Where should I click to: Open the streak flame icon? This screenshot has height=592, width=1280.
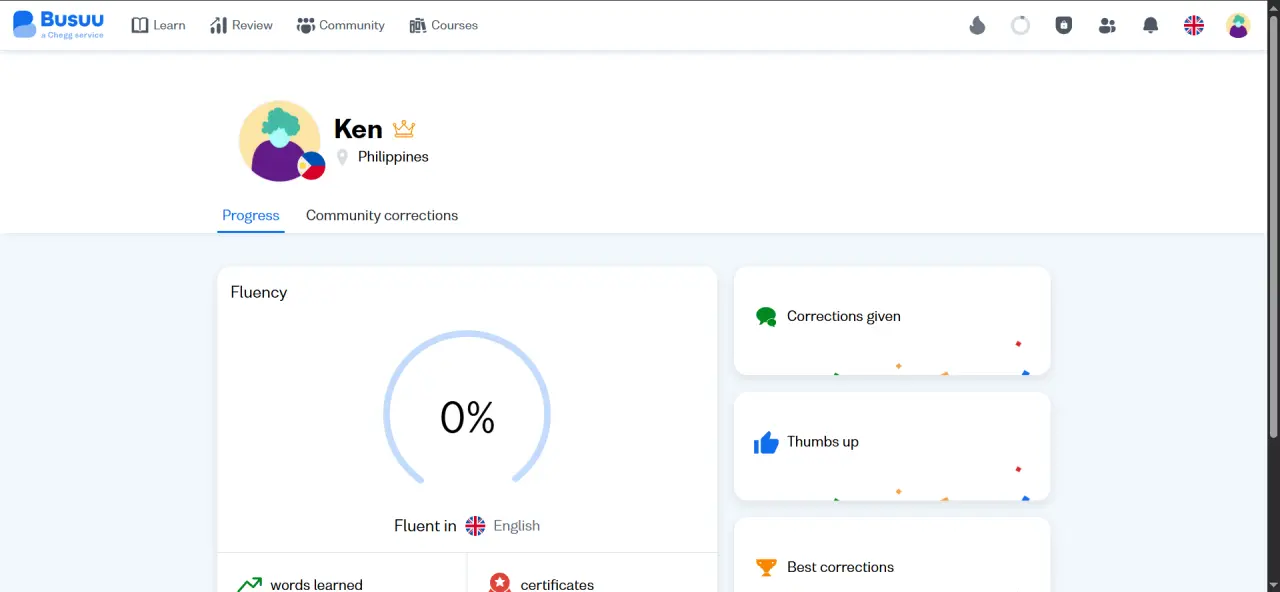[977, 25]
